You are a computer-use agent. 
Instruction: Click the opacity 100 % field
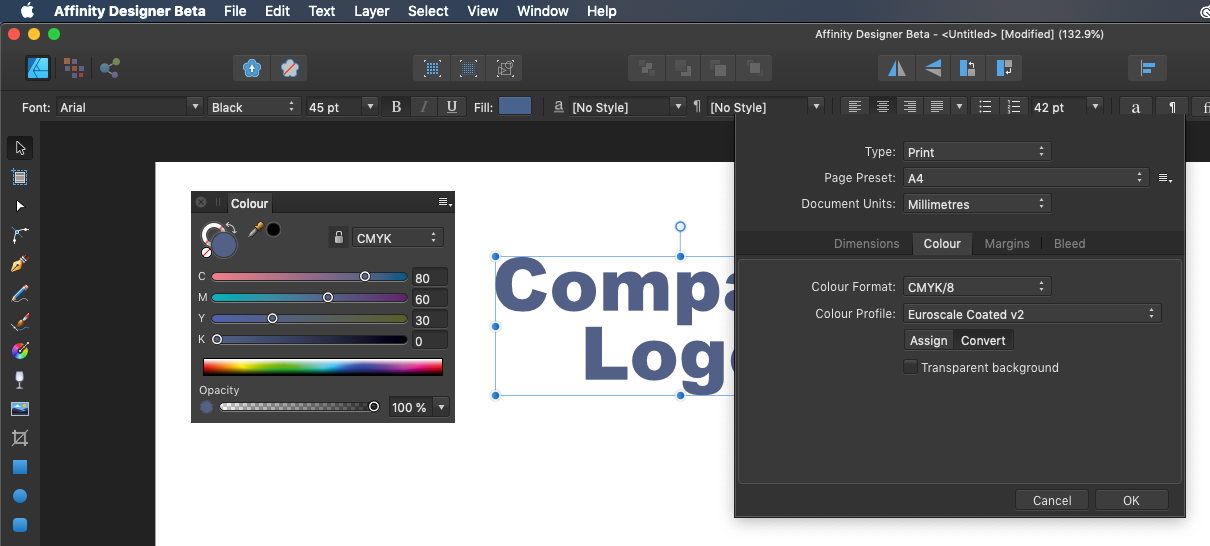point(410,407)
